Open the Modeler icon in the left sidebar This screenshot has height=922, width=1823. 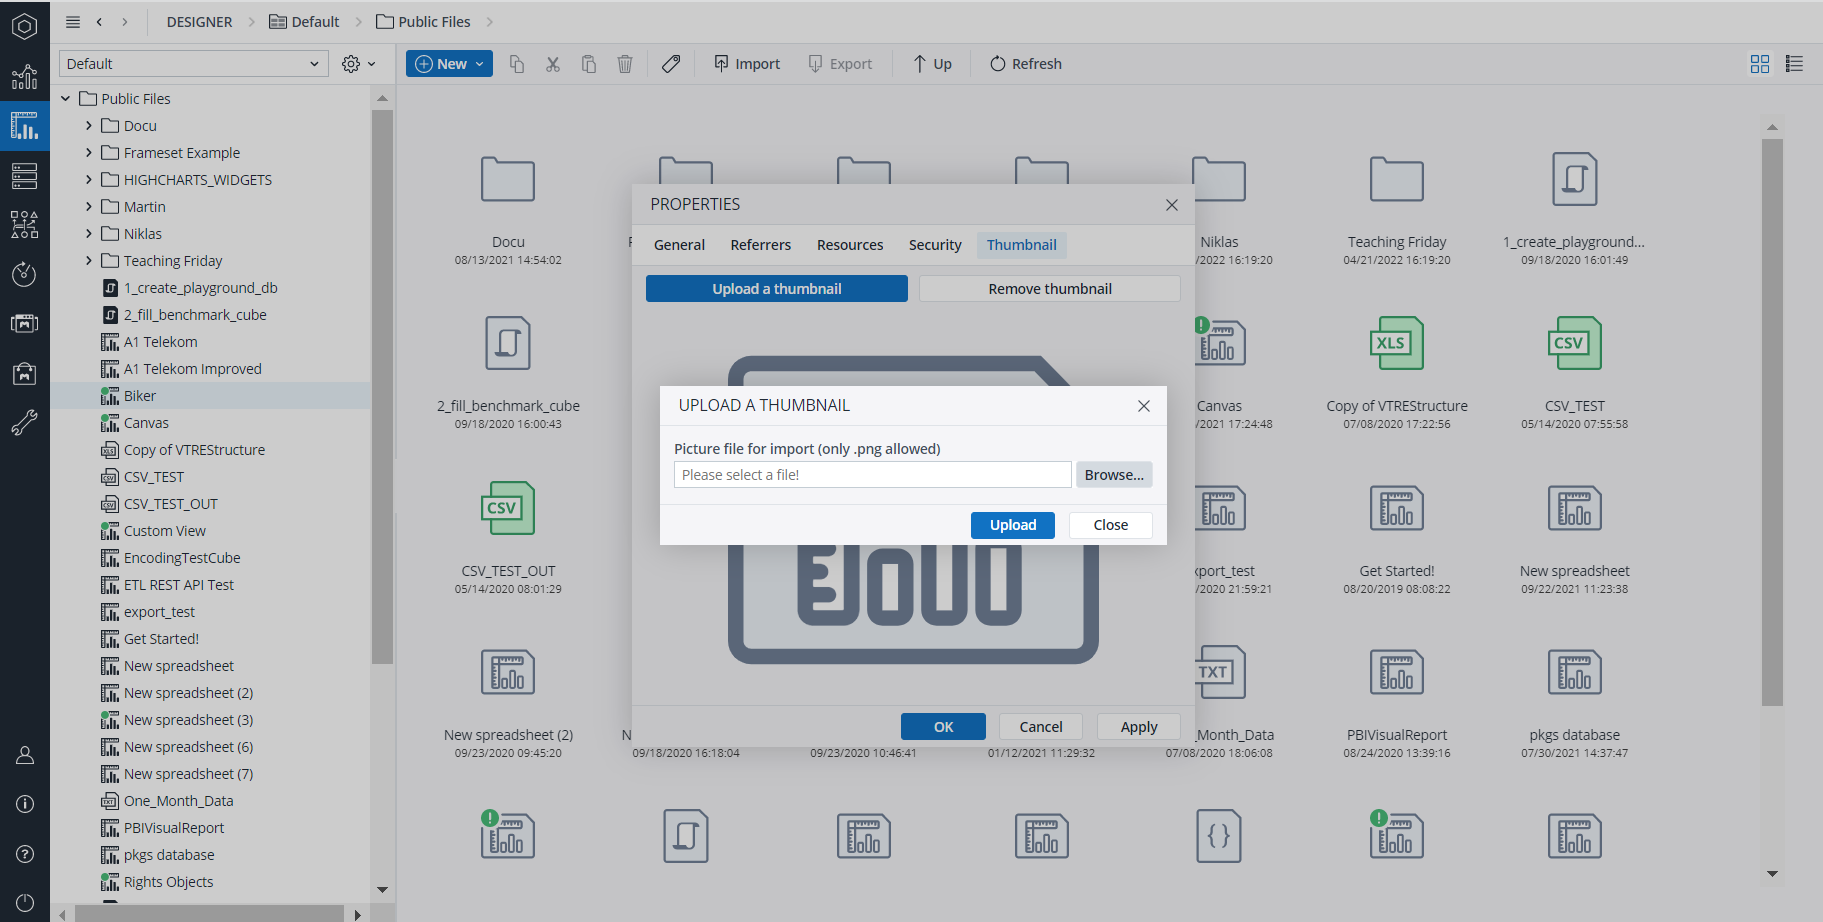[x=24, y=225]
